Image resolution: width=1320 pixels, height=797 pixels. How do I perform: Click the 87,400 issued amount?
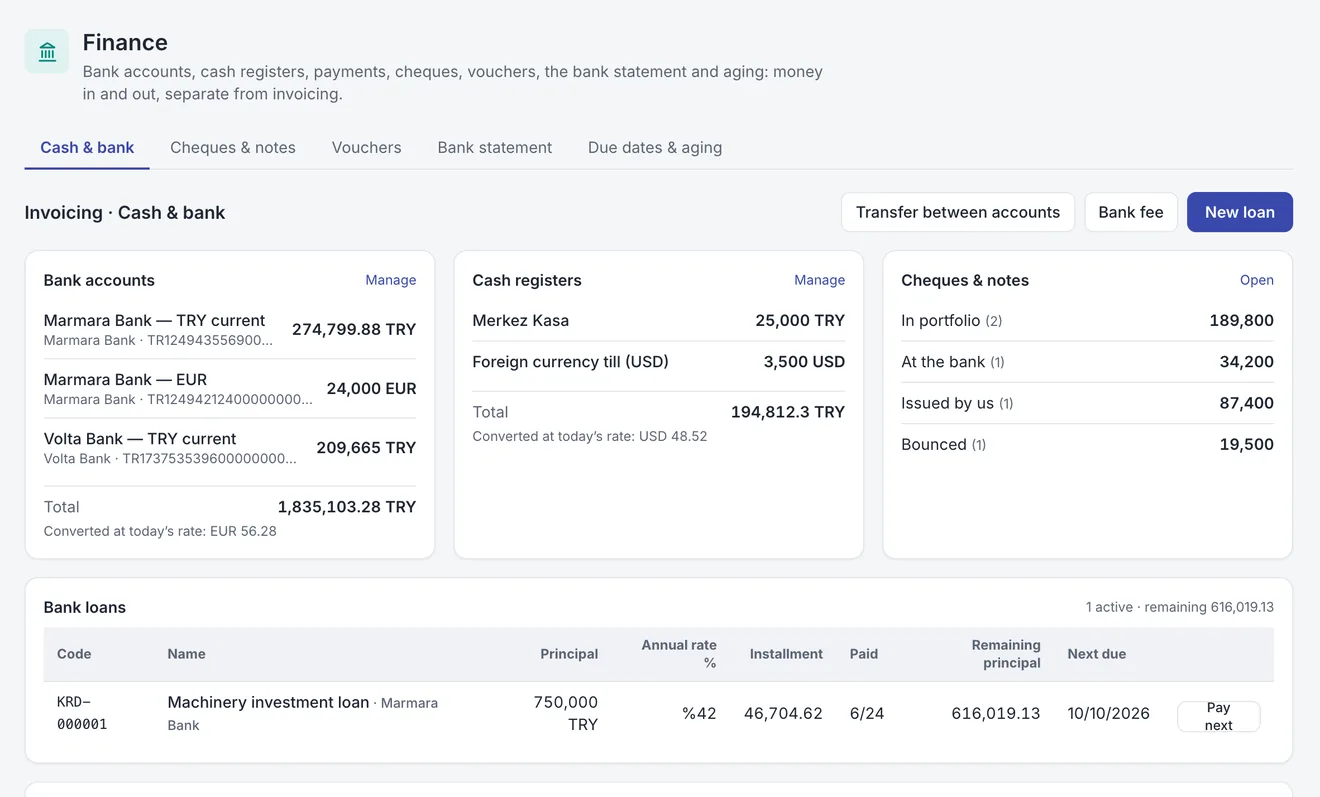1246,403
